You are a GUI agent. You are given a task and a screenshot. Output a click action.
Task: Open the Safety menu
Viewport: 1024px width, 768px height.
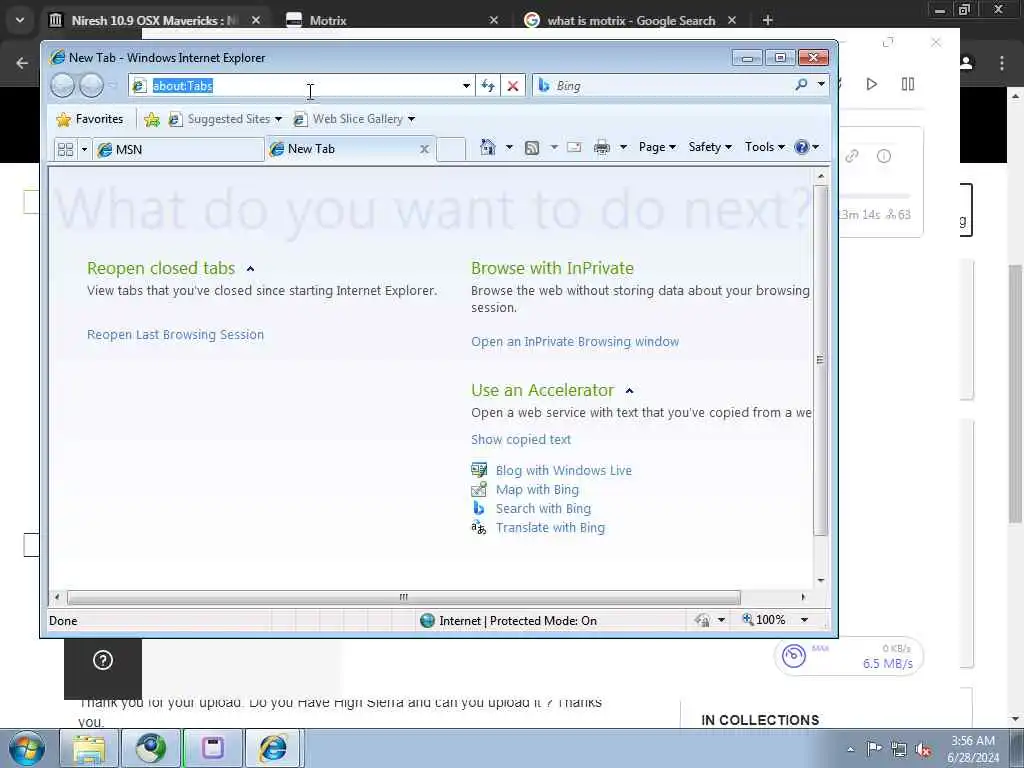[x=710, y=147]
